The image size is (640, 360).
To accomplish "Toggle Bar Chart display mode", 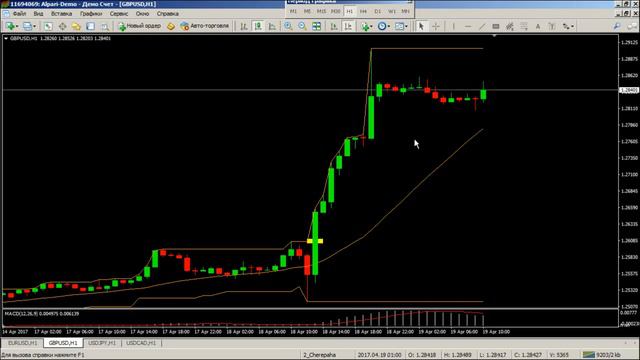I will tap(244, 26).
